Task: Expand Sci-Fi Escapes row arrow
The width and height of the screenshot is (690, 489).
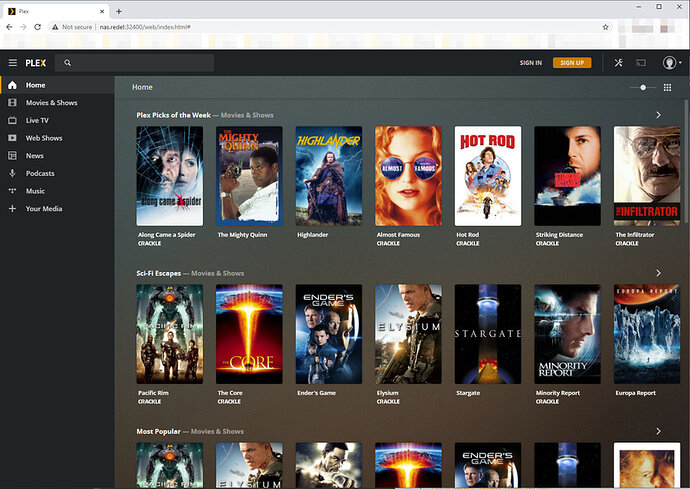Action: 658,273
